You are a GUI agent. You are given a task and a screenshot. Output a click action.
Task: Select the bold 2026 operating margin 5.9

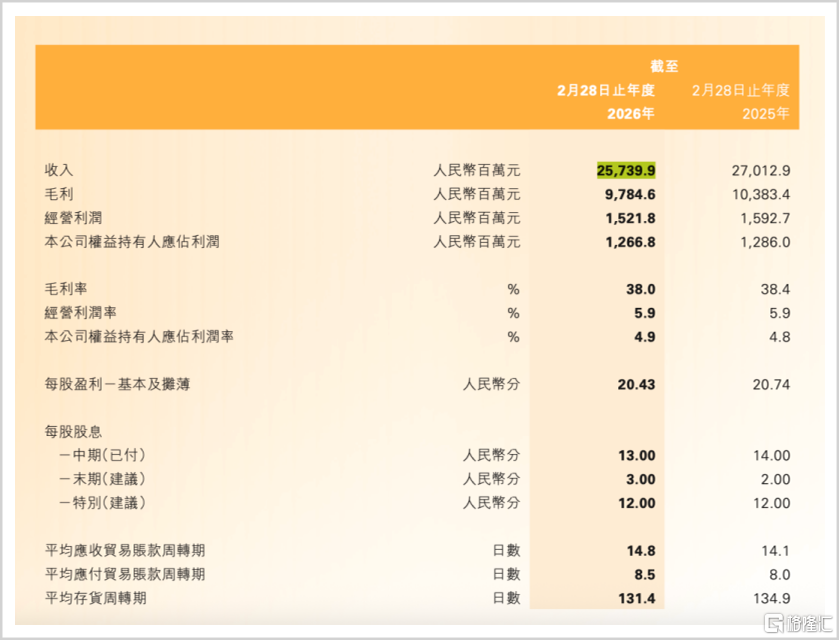pos(645,313)
